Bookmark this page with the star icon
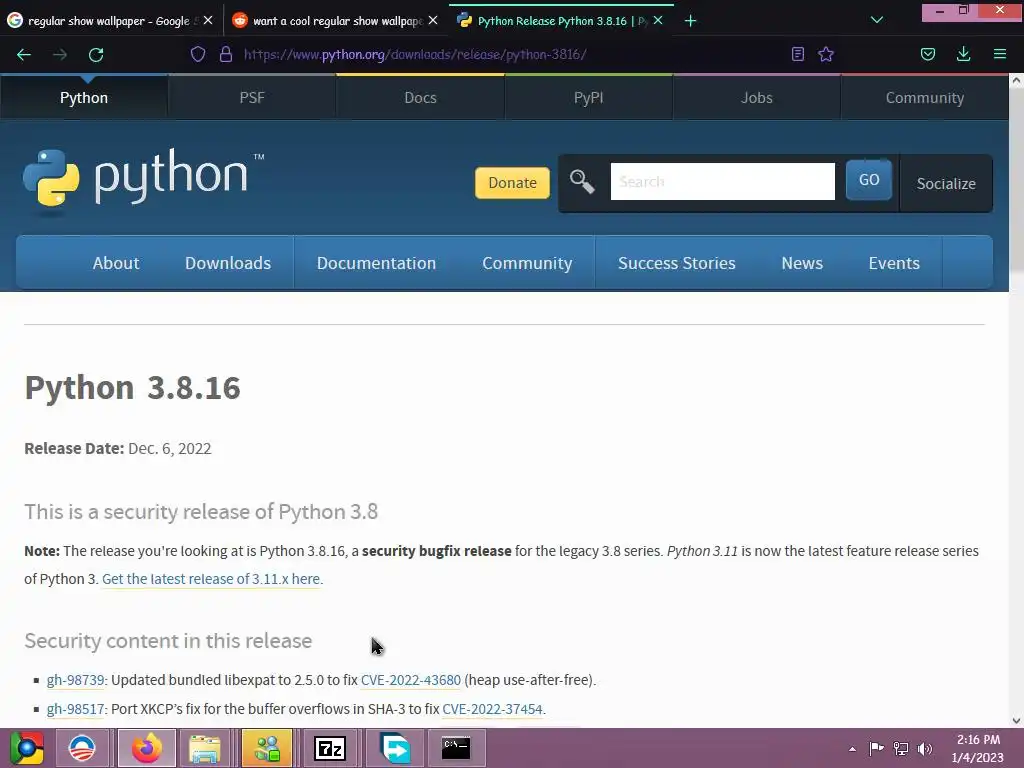 click(826, 54)
